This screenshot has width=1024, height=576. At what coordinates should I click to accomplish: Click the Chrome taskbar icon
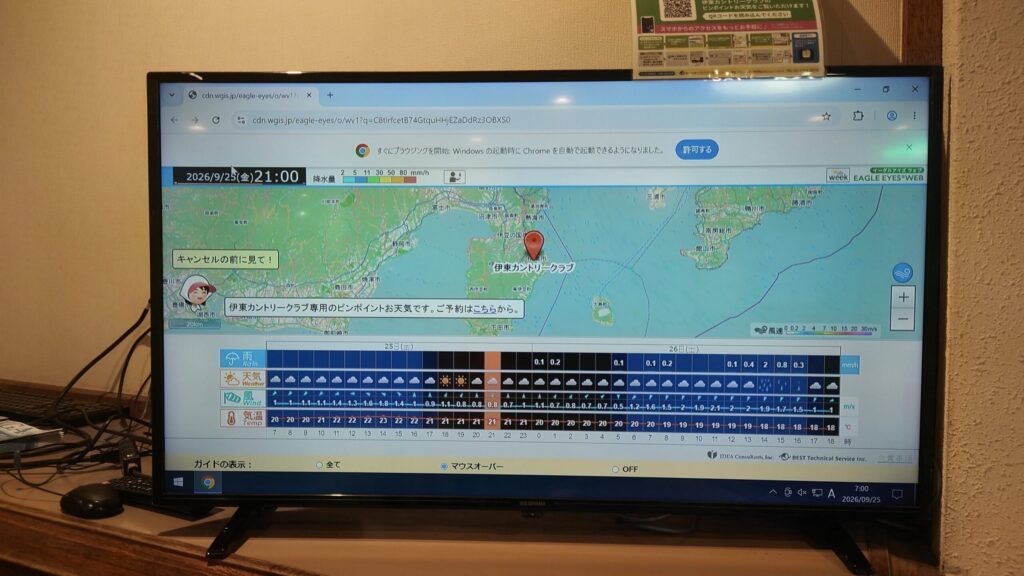tap(208, 483)
